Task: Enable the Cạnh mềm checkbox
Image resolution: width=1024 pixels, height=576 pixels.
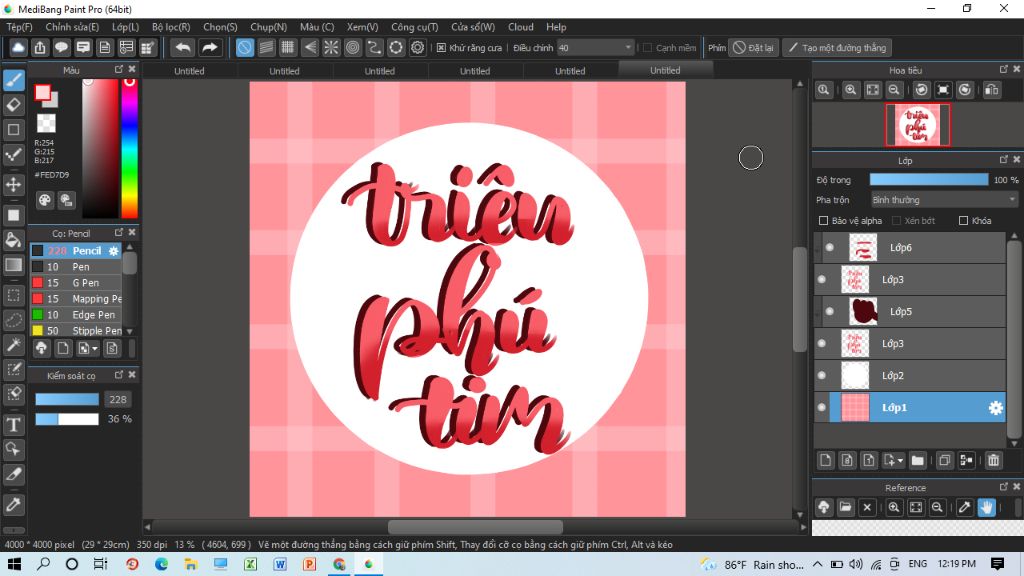Action: [647, 48]
